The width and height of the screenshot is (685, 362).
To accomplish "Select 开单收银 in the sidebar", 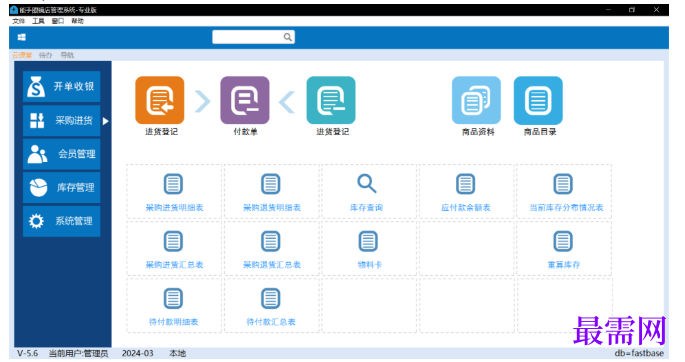I will 62,86.
